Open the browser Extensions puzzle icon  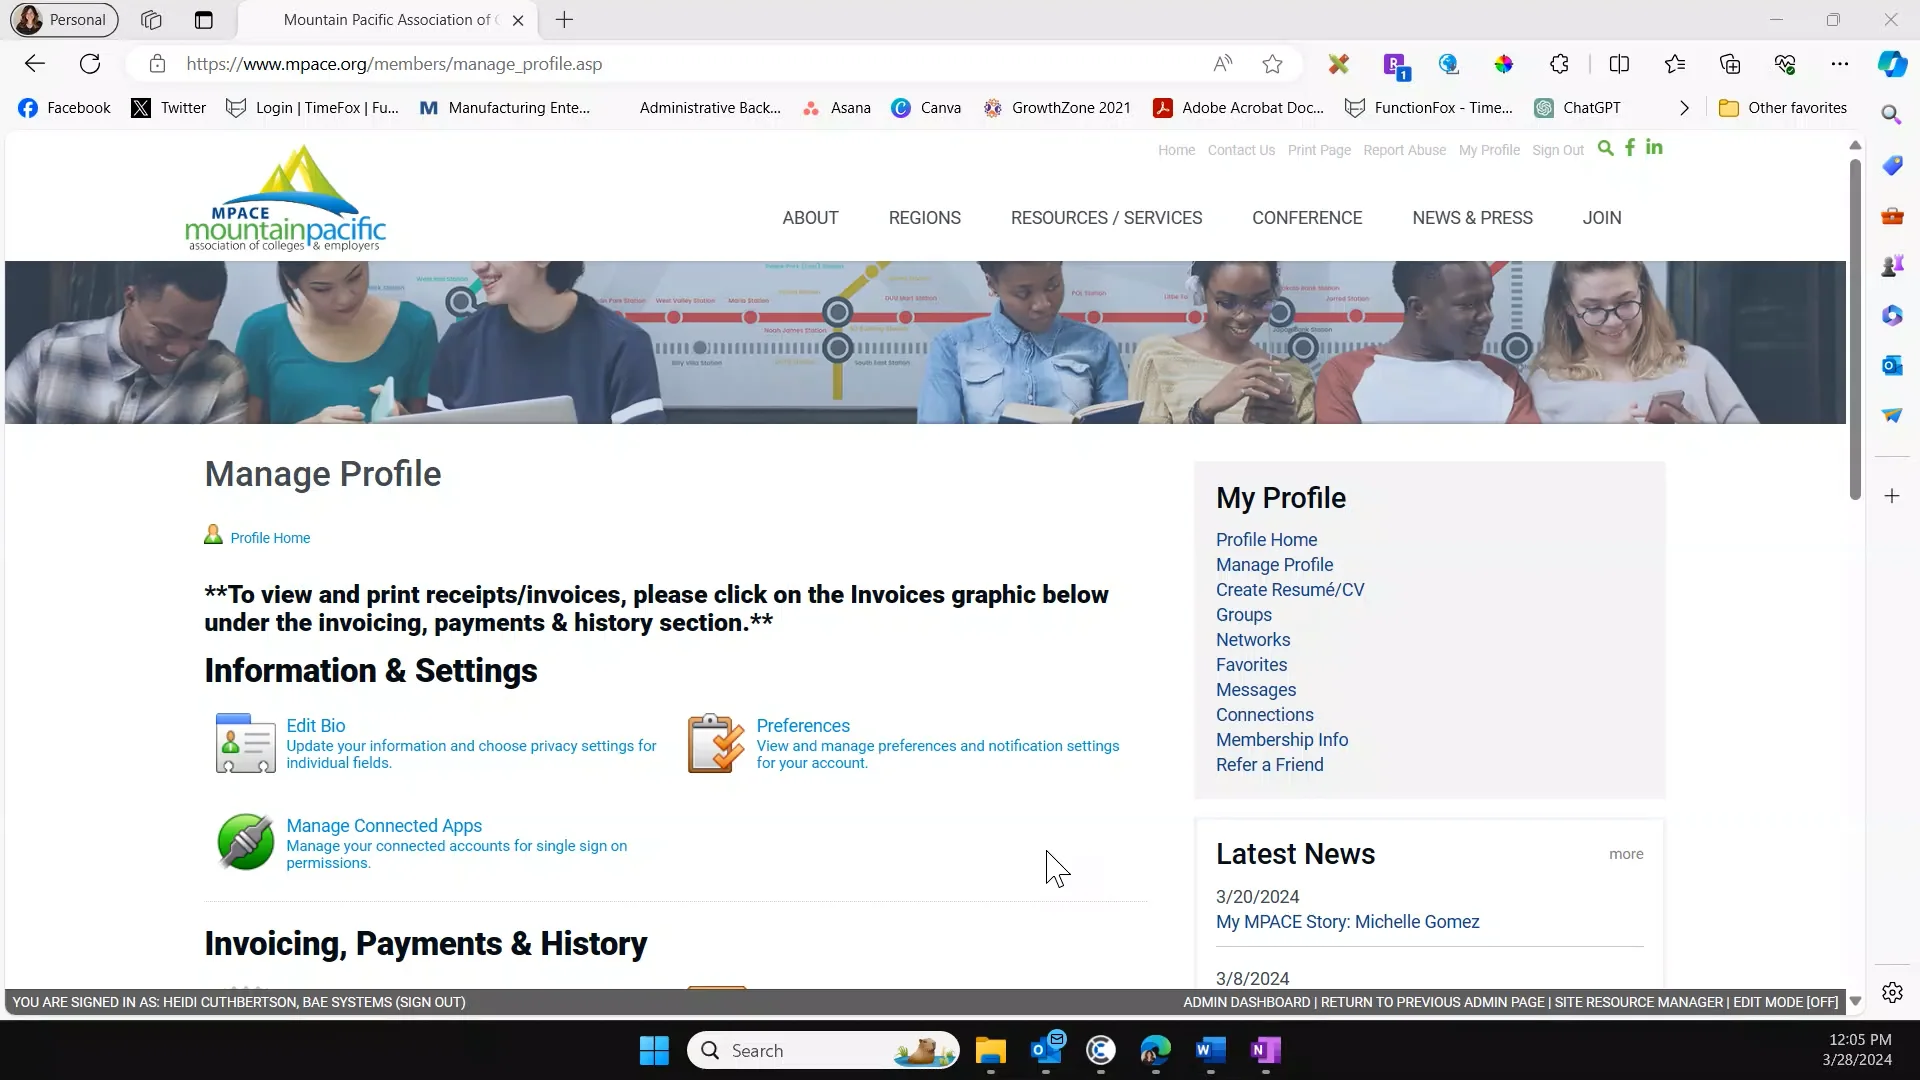click(x=1559, y=64)
